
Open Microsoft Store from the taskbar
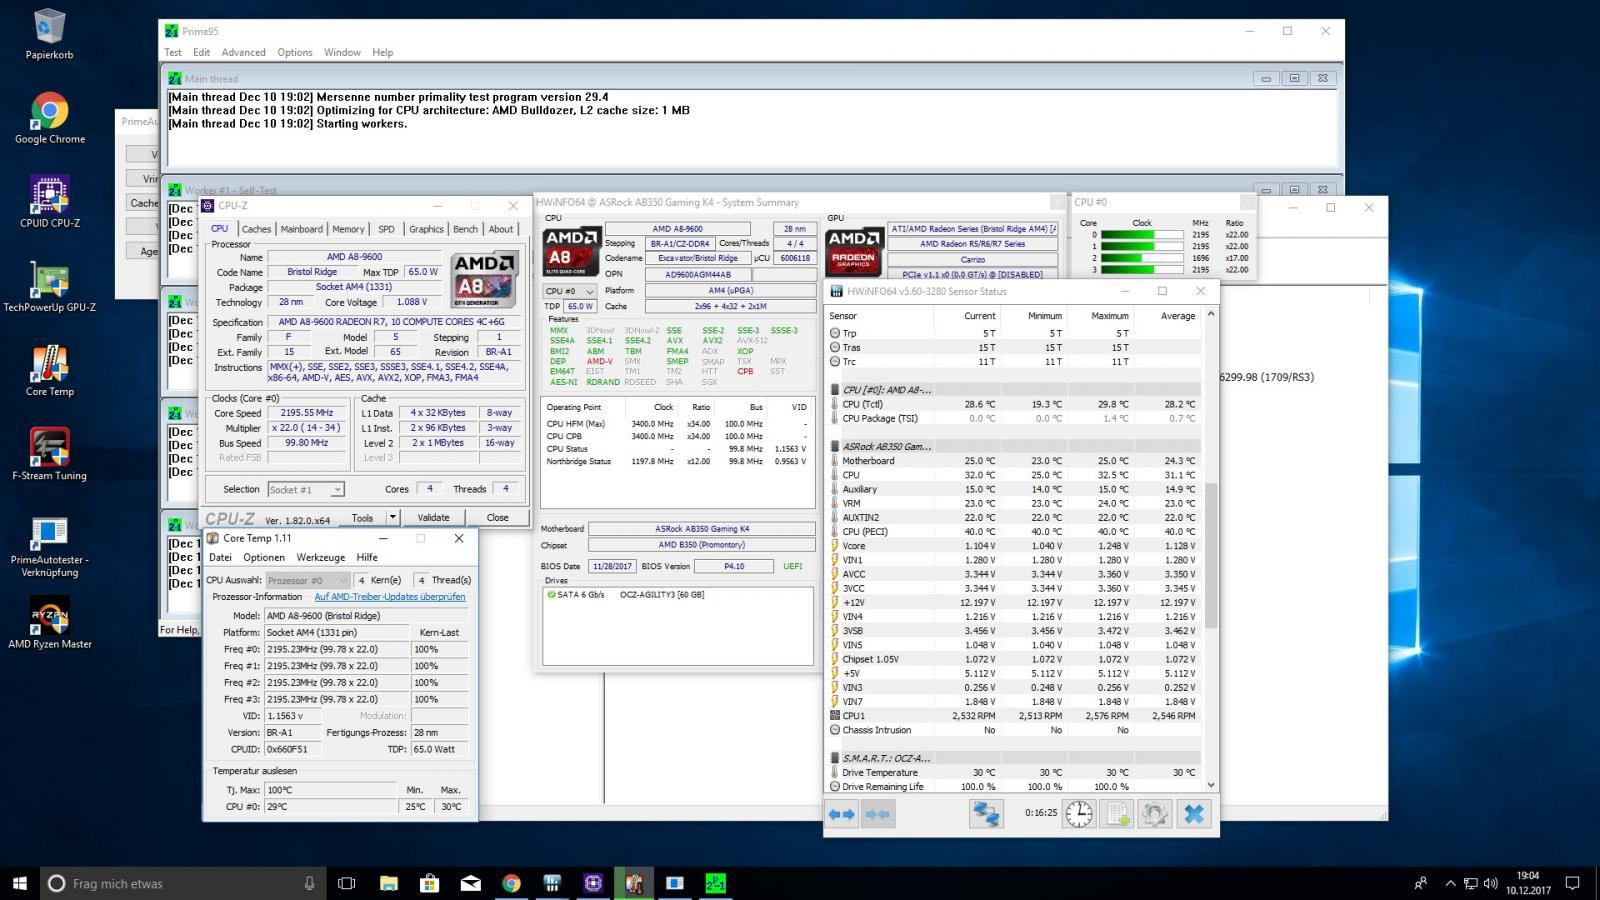[429, 883]
